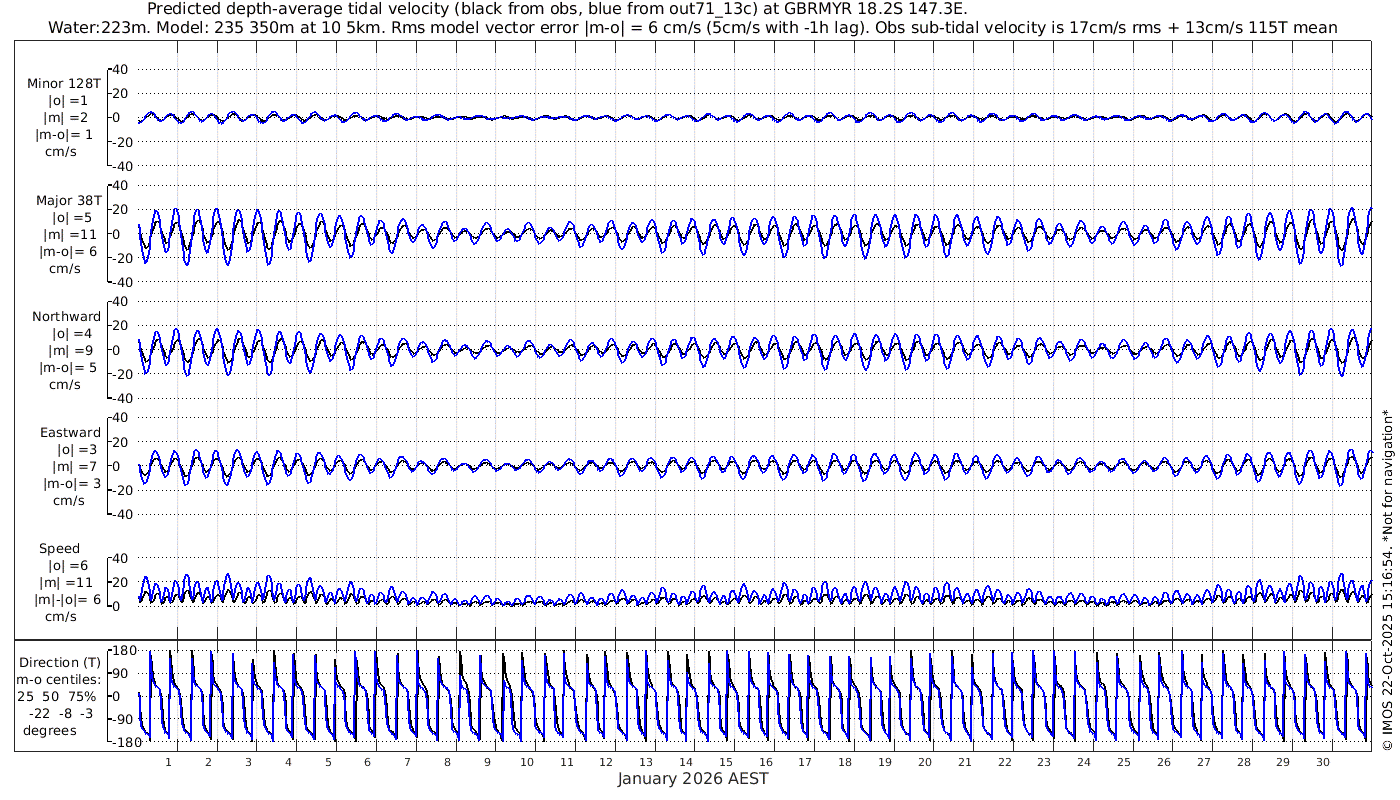Click the "January 2026 AEST" axis label
Viewport: 1400px width, 800px height.
tap(693, 779)
